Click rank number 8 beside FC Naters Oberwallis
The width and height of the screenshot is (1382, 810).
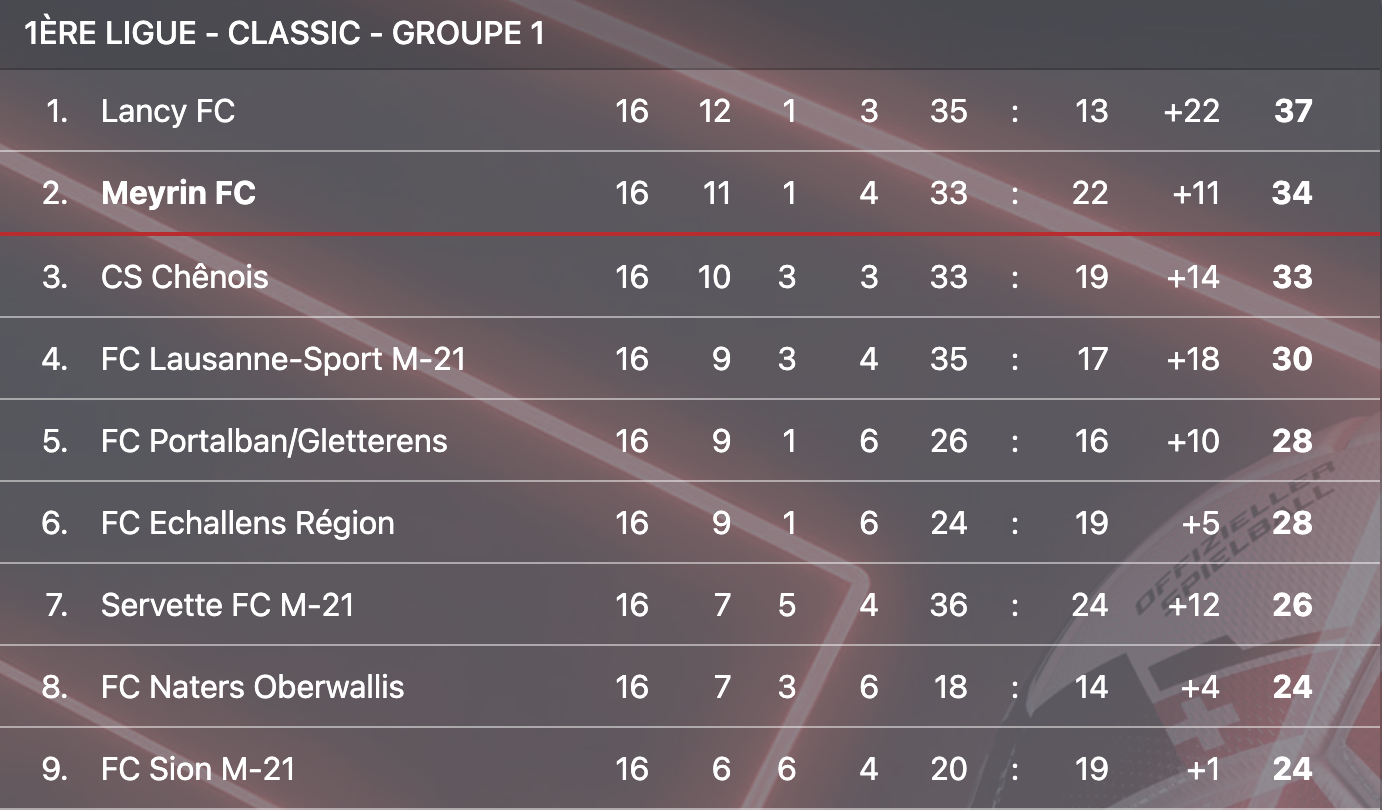tap(55, 686)
